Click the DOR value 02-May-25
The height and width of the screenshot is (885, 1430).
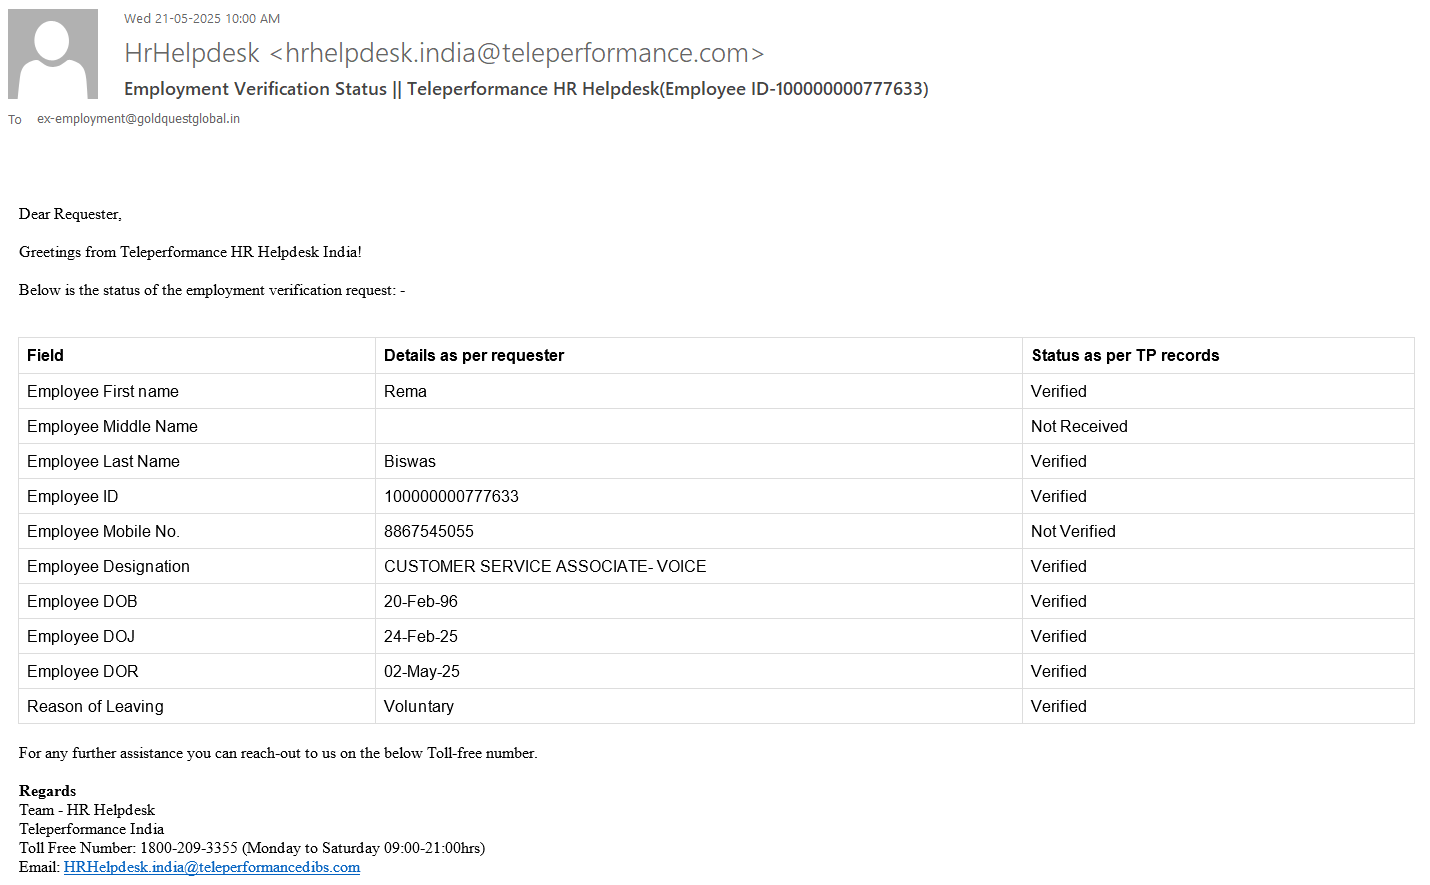click(422, 671)
